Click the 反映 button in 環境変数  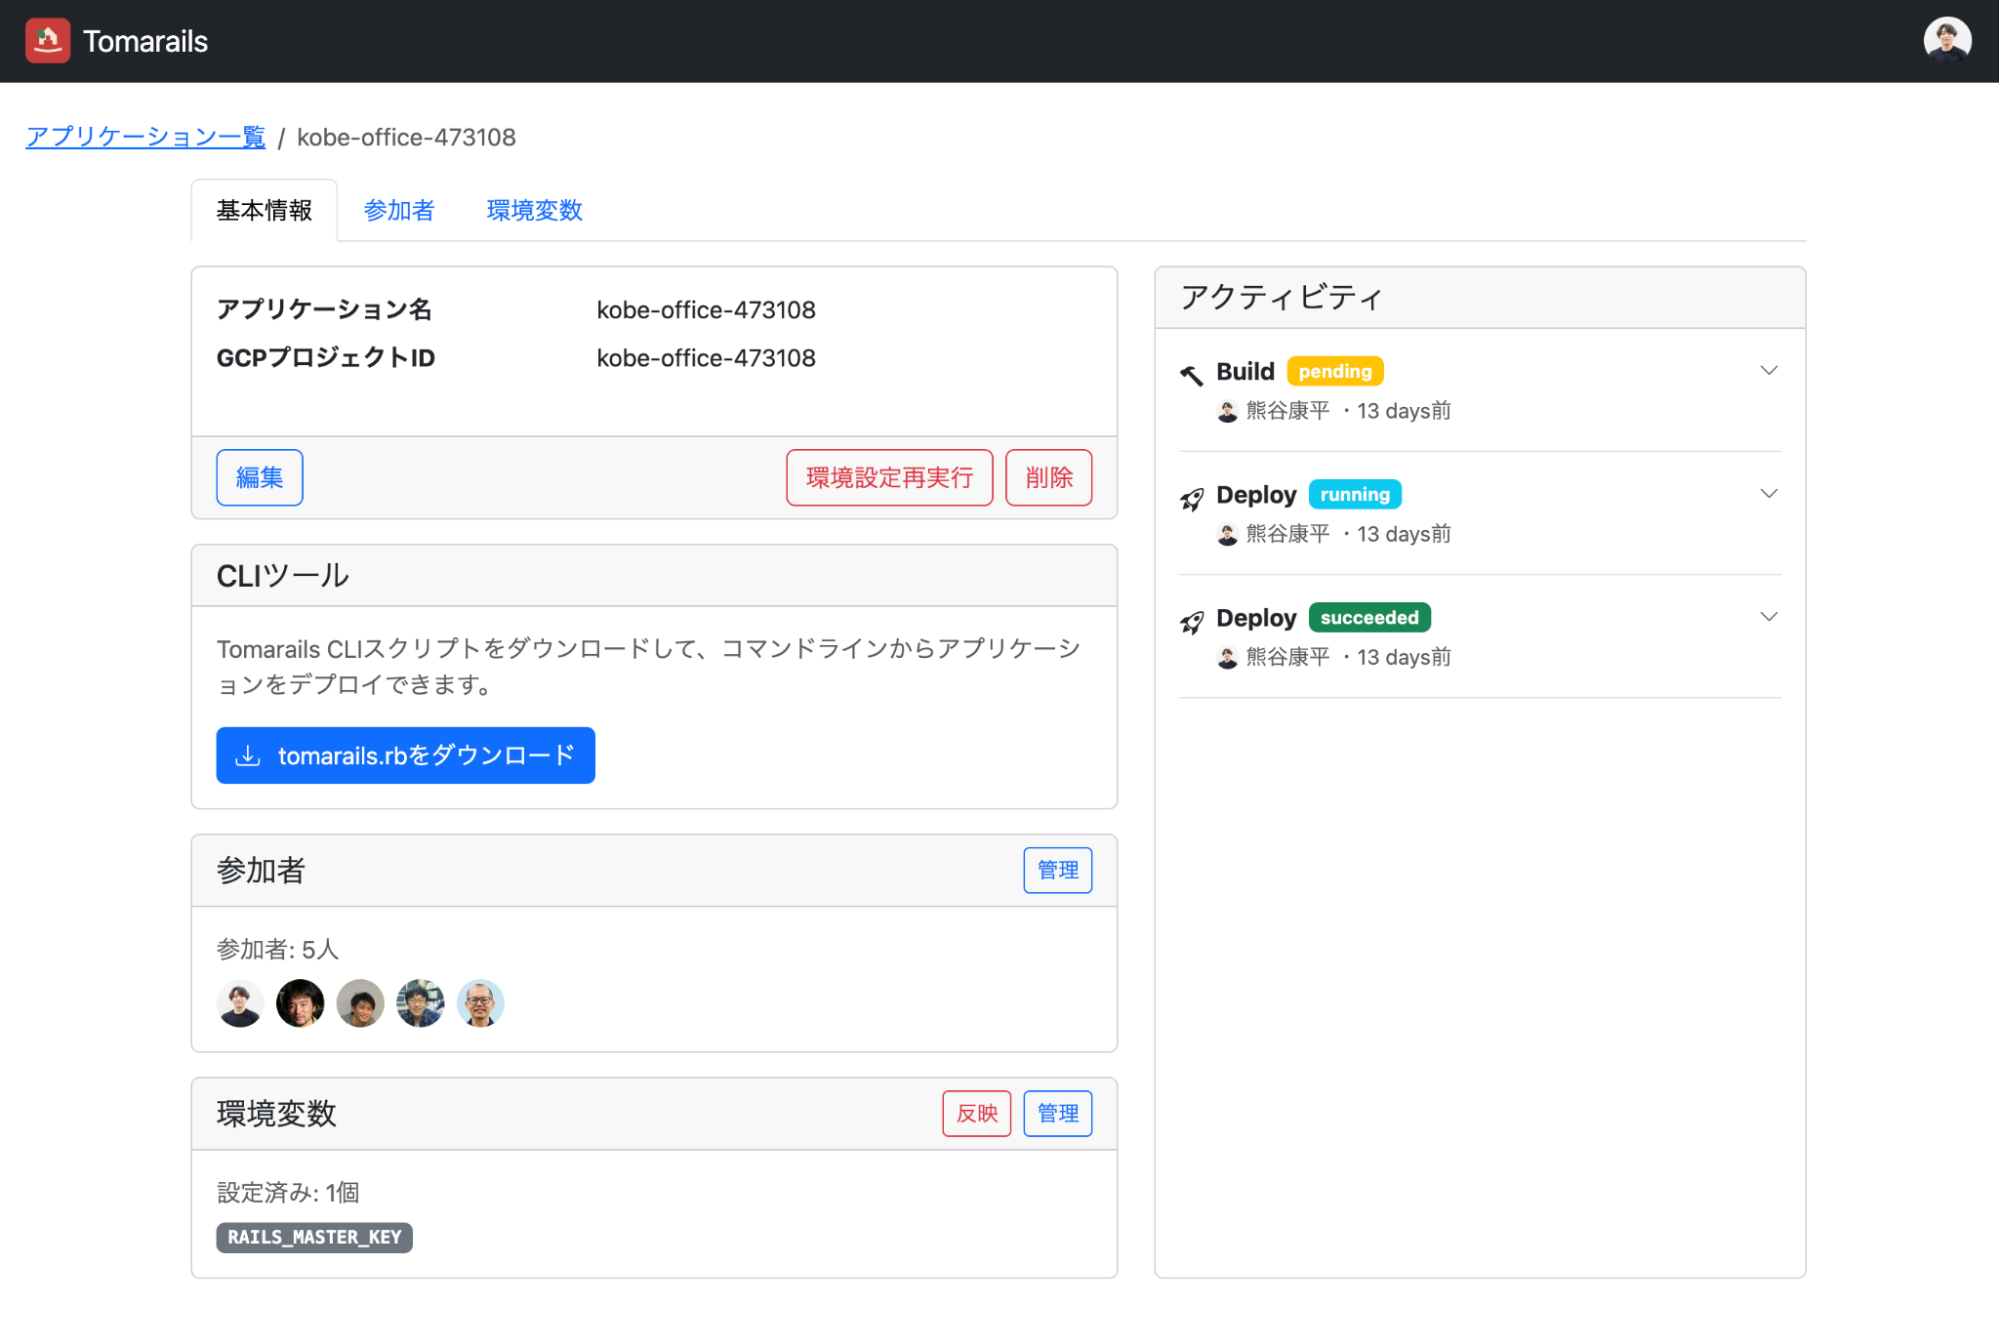[x=976, y=1113]
